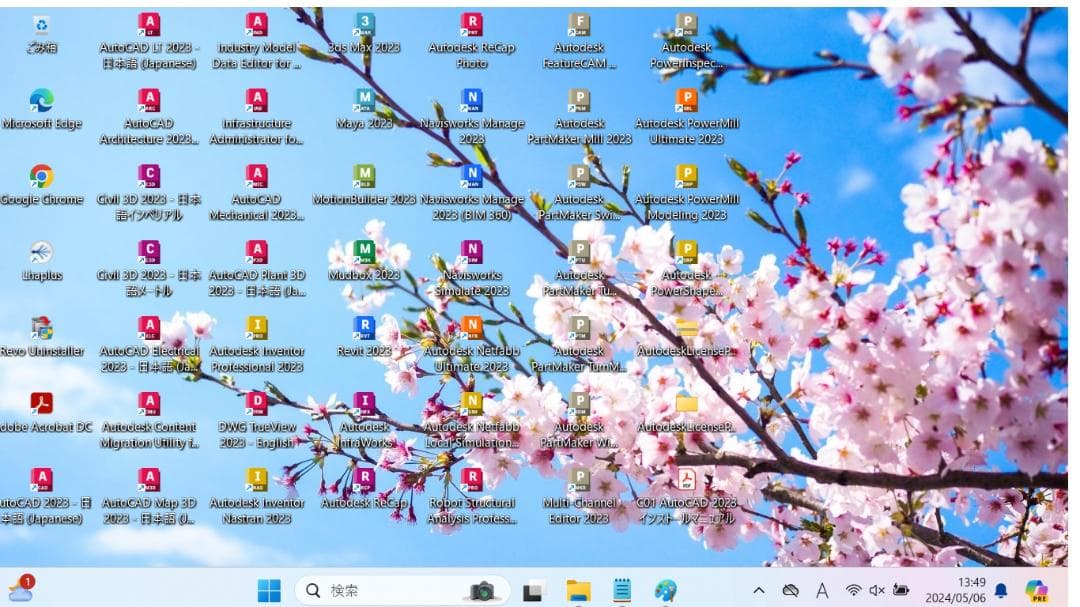Screen dimensions: 1080x607
Task: Open the Windows Start menu
Action: pyautogui.click(x=270, y=590)
